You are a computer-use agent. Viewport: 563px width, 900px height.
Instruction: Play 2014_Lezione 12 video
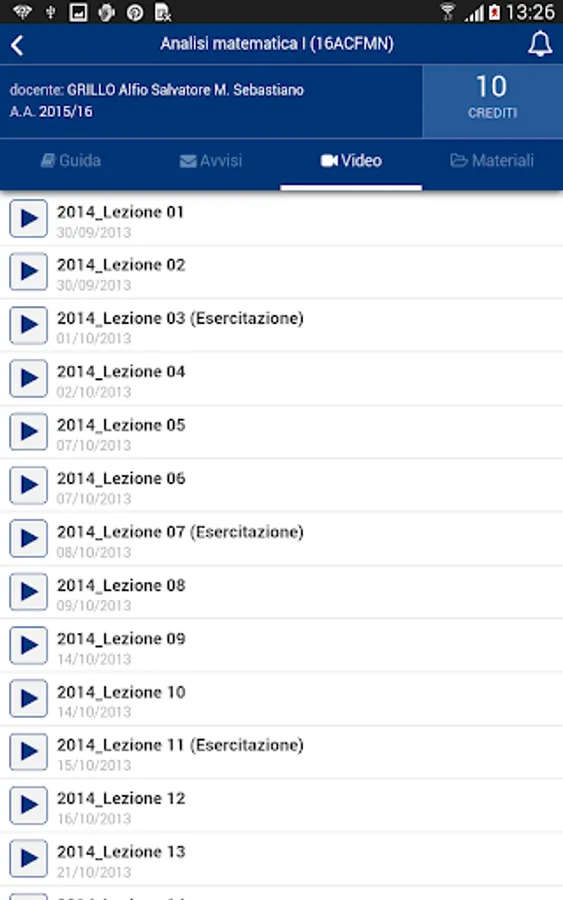(x=28, y=805)
